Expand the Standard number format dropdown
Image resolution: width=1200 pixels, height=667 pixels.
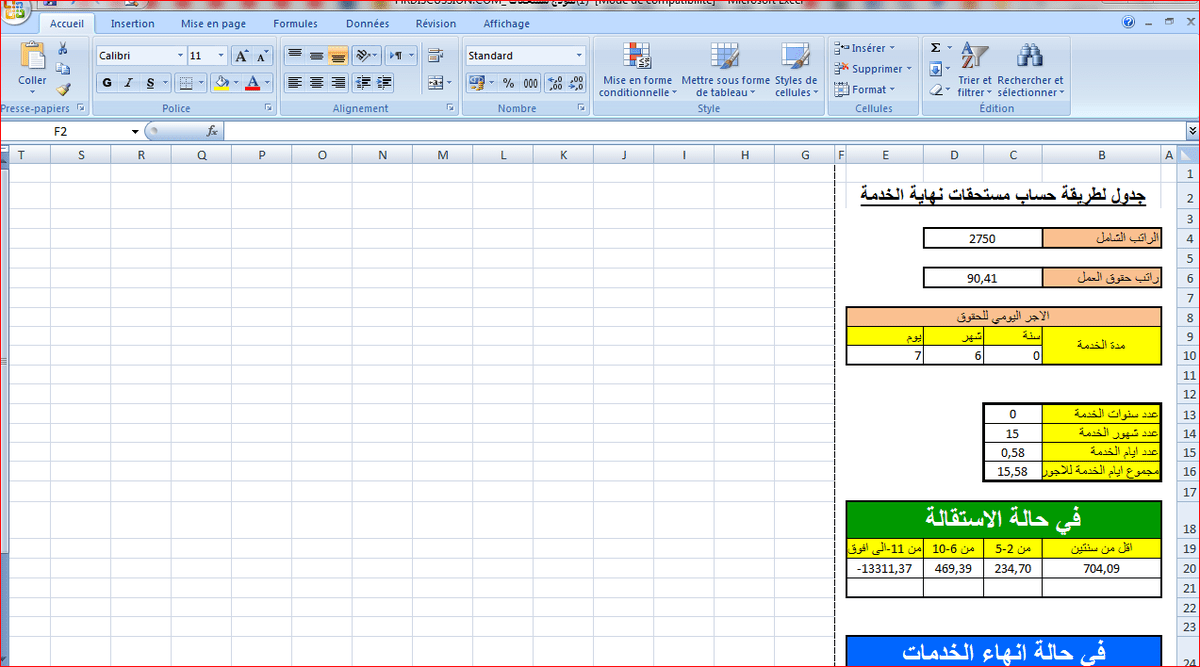579,56
